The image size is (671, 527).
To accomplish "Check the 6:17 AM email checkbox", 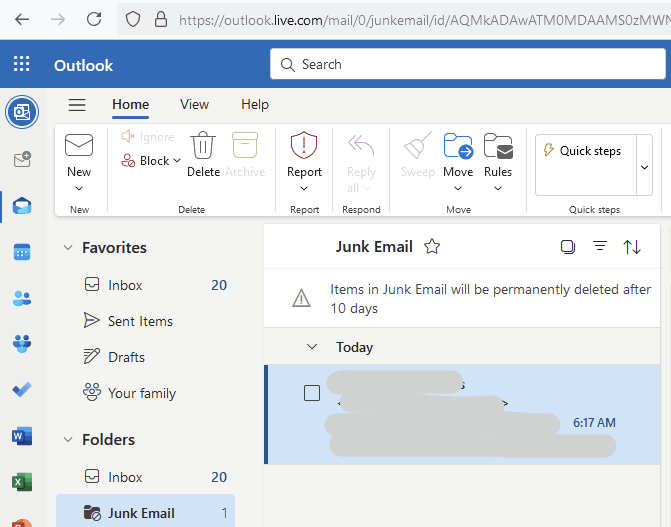I will coord(312,393).
